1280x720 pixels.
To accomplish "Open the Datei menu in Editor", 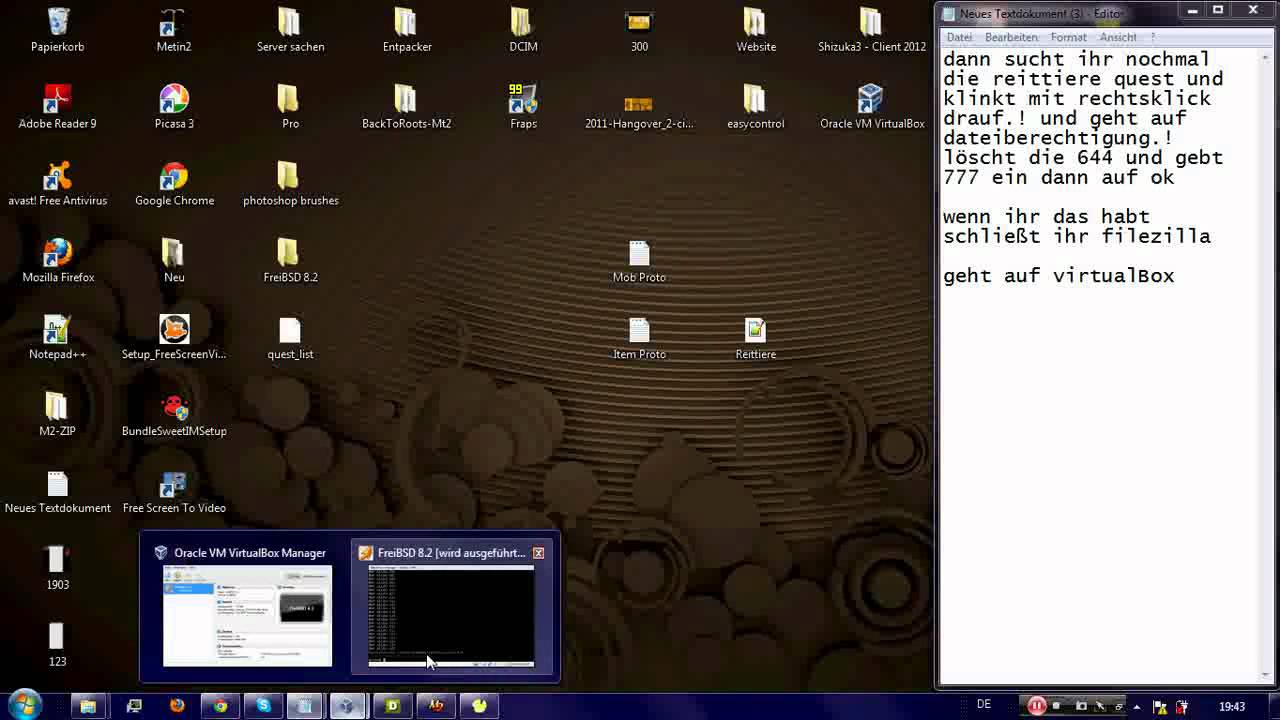I will tap(959, 37).
